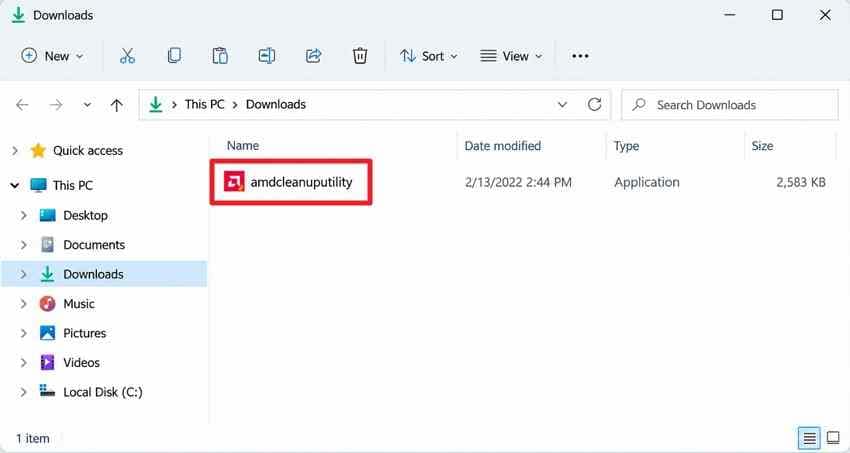
Task: Expand the Downloads tree node
Action: click(x=23, y=274)
